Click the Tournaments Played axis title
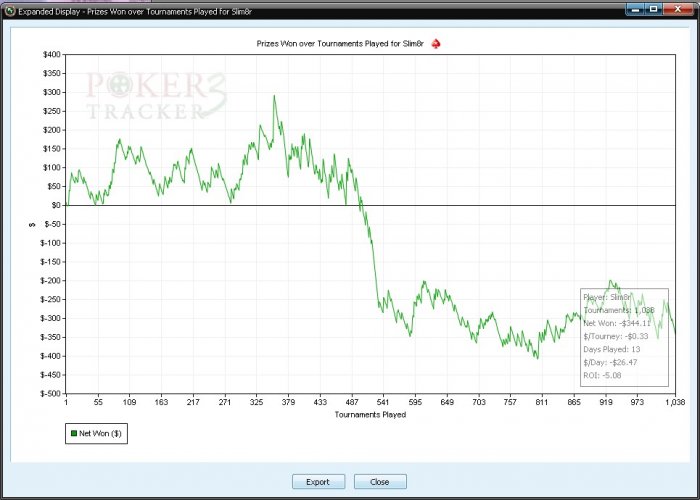700x500 pixels. coord(370,415)
